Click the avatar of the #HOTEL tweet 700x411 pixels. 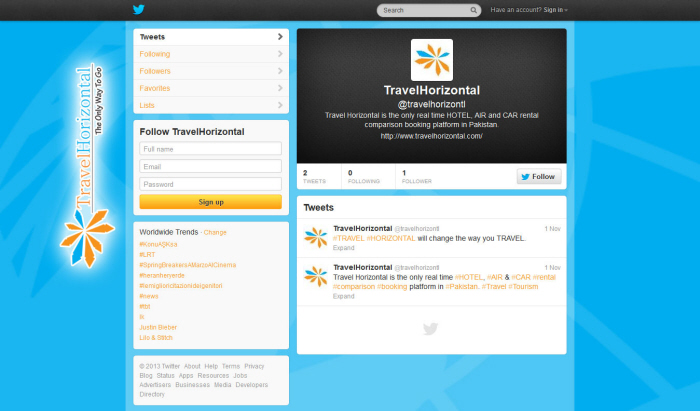tap(316, 276)
